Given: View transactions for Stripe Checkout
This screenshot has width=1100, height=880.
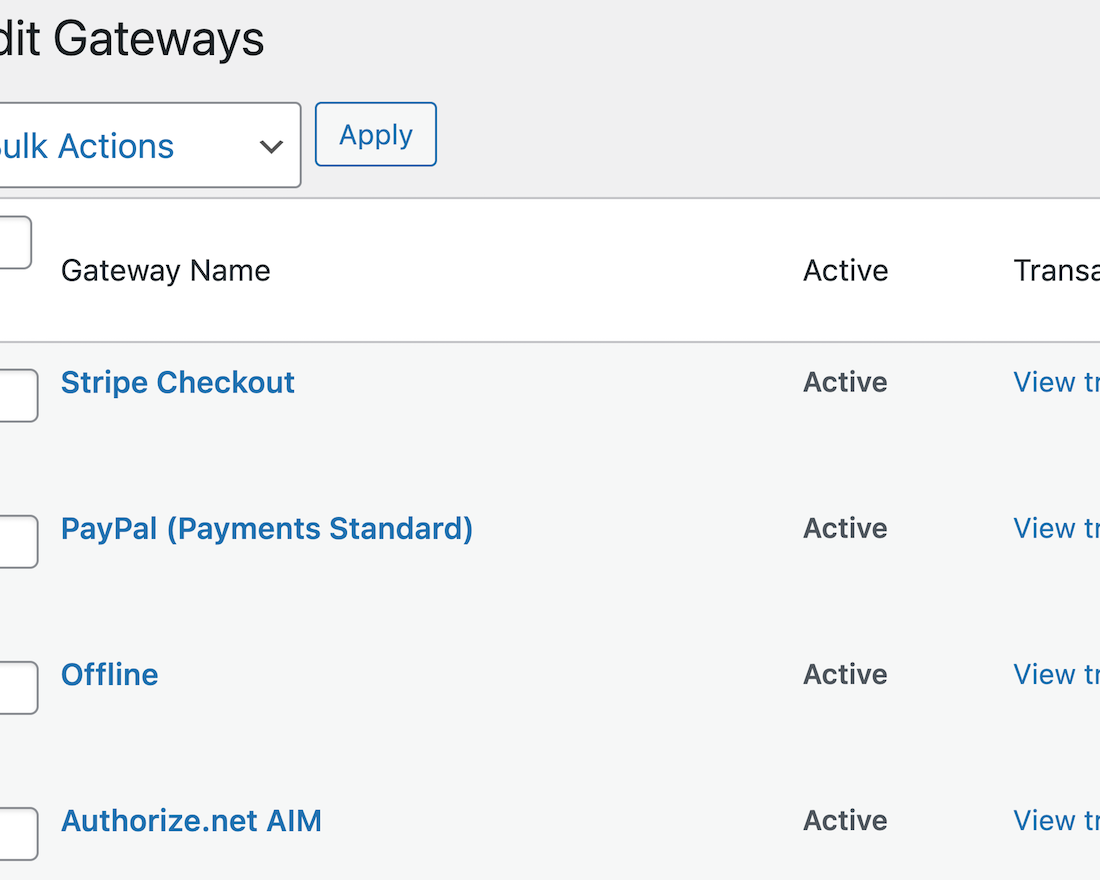Looking at the screenshot, I should (1056, 382).
